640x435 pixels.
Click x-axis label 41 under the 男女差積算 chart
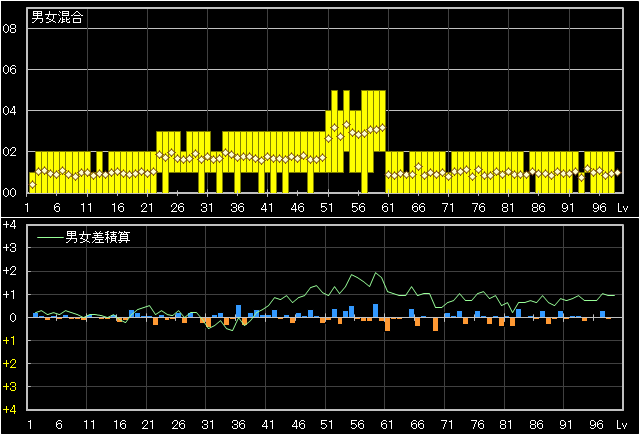pyautogui.click(x=268, y=425)
